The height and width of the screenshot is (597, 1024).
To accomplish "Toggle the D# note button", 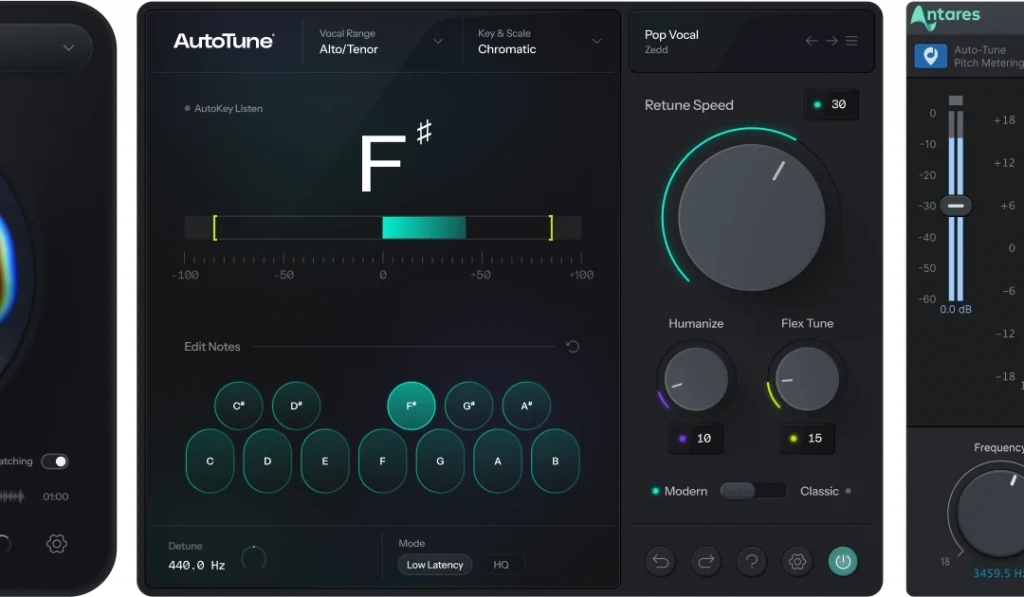I will [296, 406].
